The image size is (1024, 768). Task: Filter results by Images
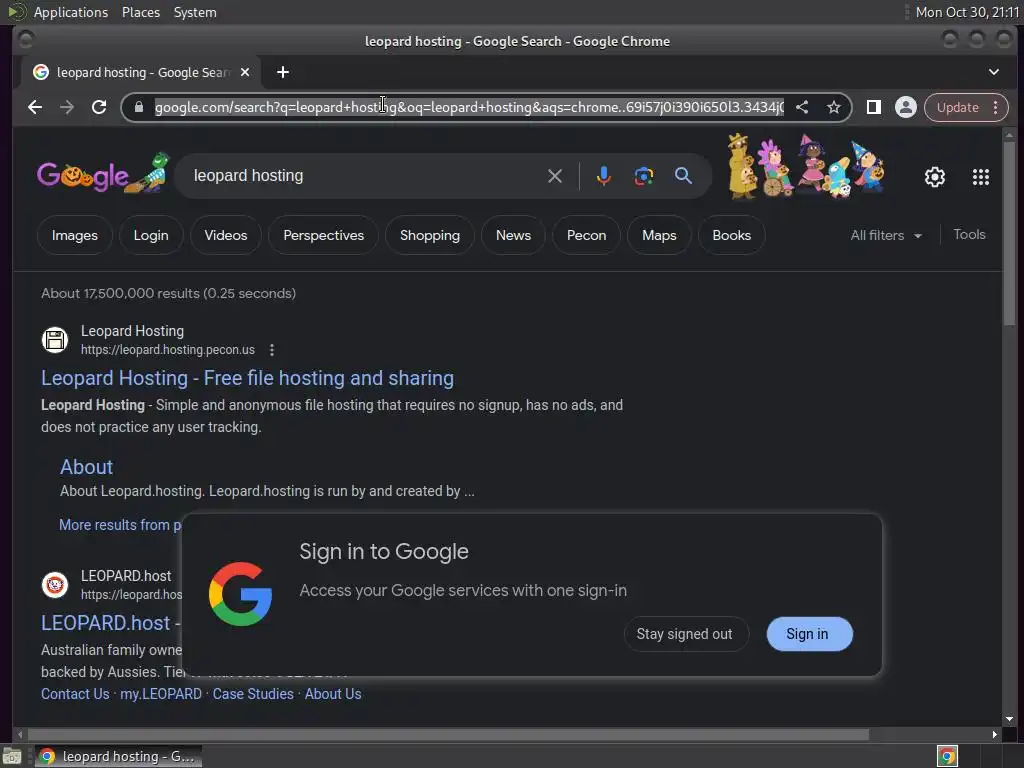[74, 235]
